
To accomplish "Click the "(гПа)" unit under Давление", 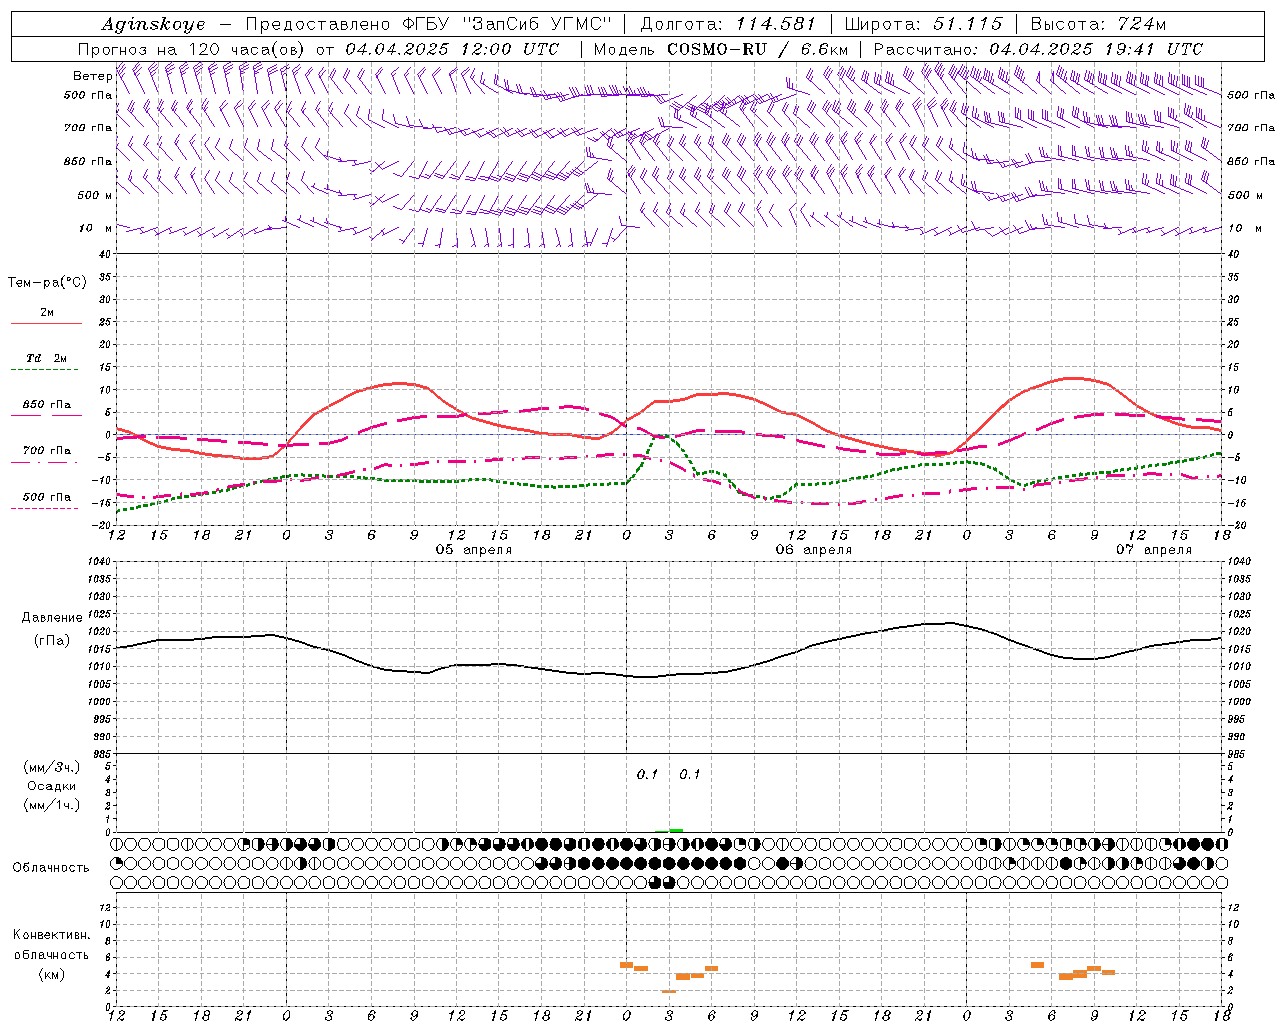I will tap(52, 641).
